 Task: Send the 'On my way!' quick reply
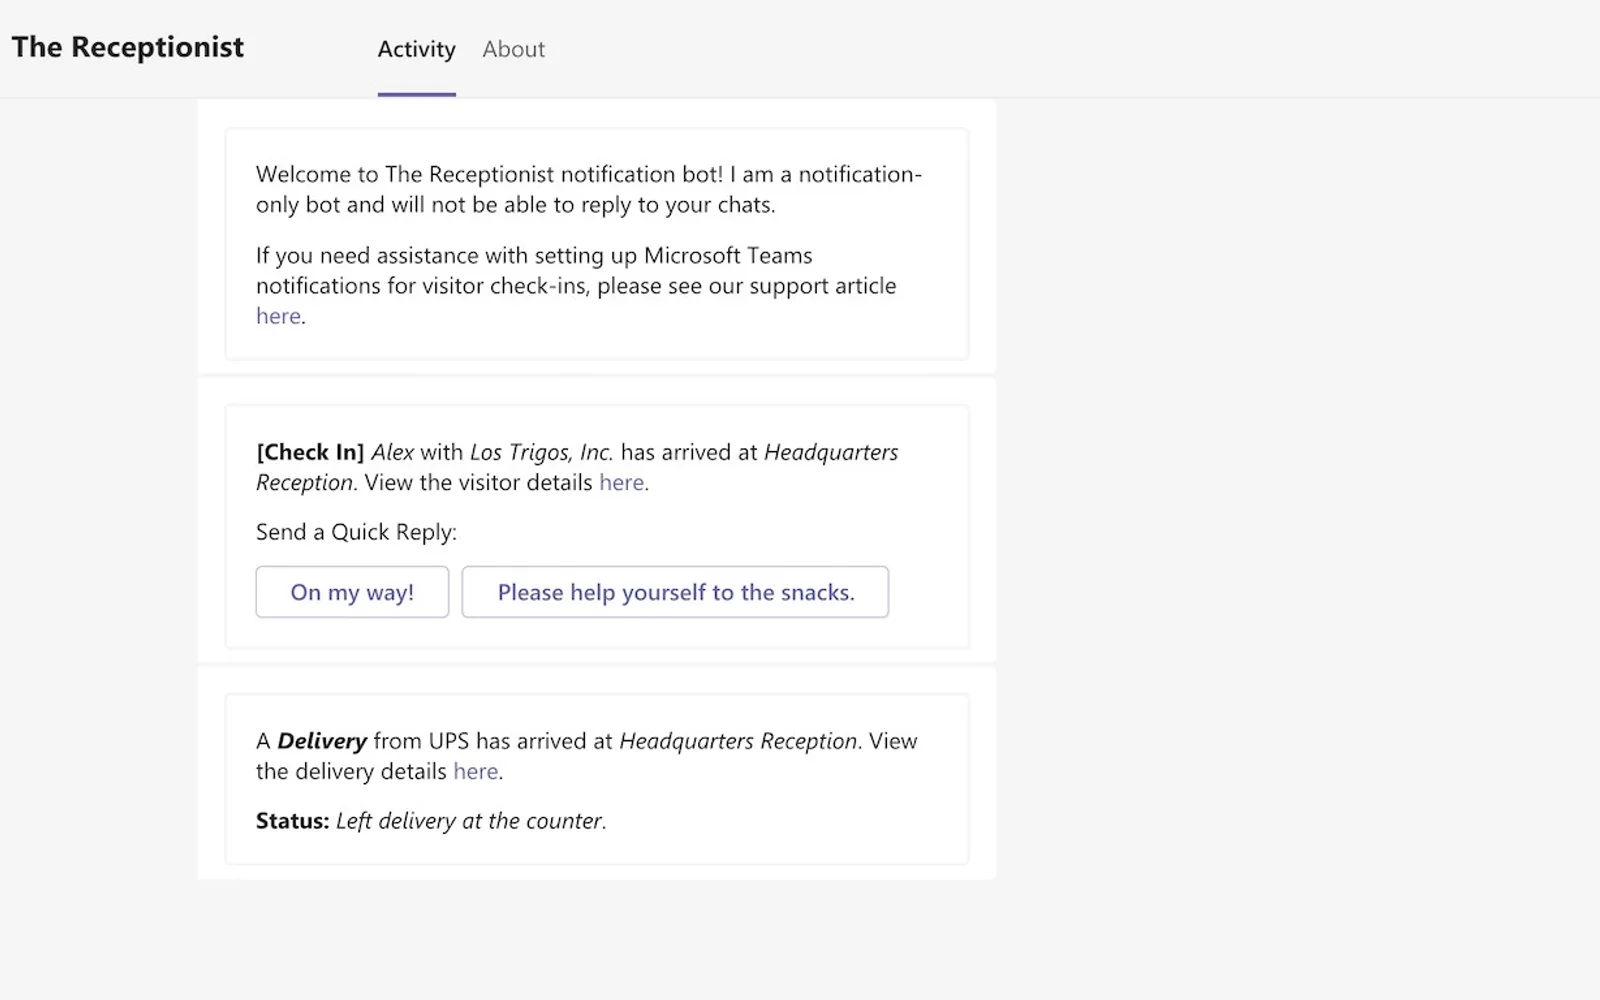(x=352, y=592)
